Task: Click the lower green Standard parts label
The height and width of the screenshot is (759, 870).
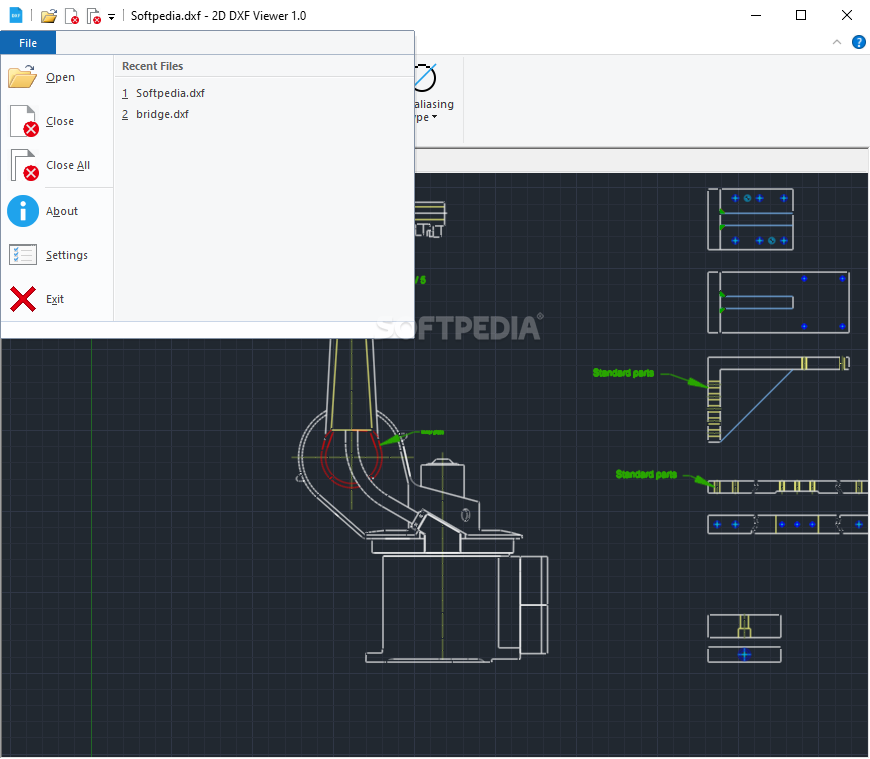Action: (646, 474)
